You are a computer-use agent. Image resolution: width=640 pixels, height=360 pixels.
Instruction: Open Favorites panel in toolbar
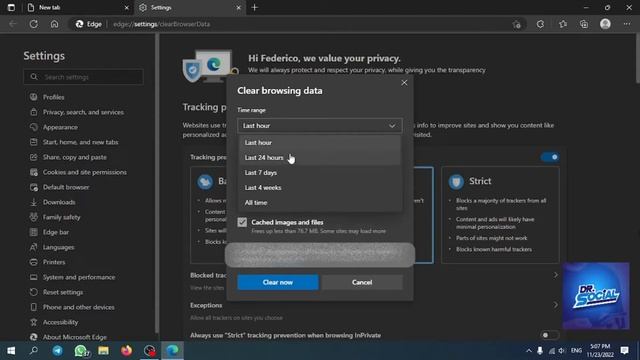point(563,24)
